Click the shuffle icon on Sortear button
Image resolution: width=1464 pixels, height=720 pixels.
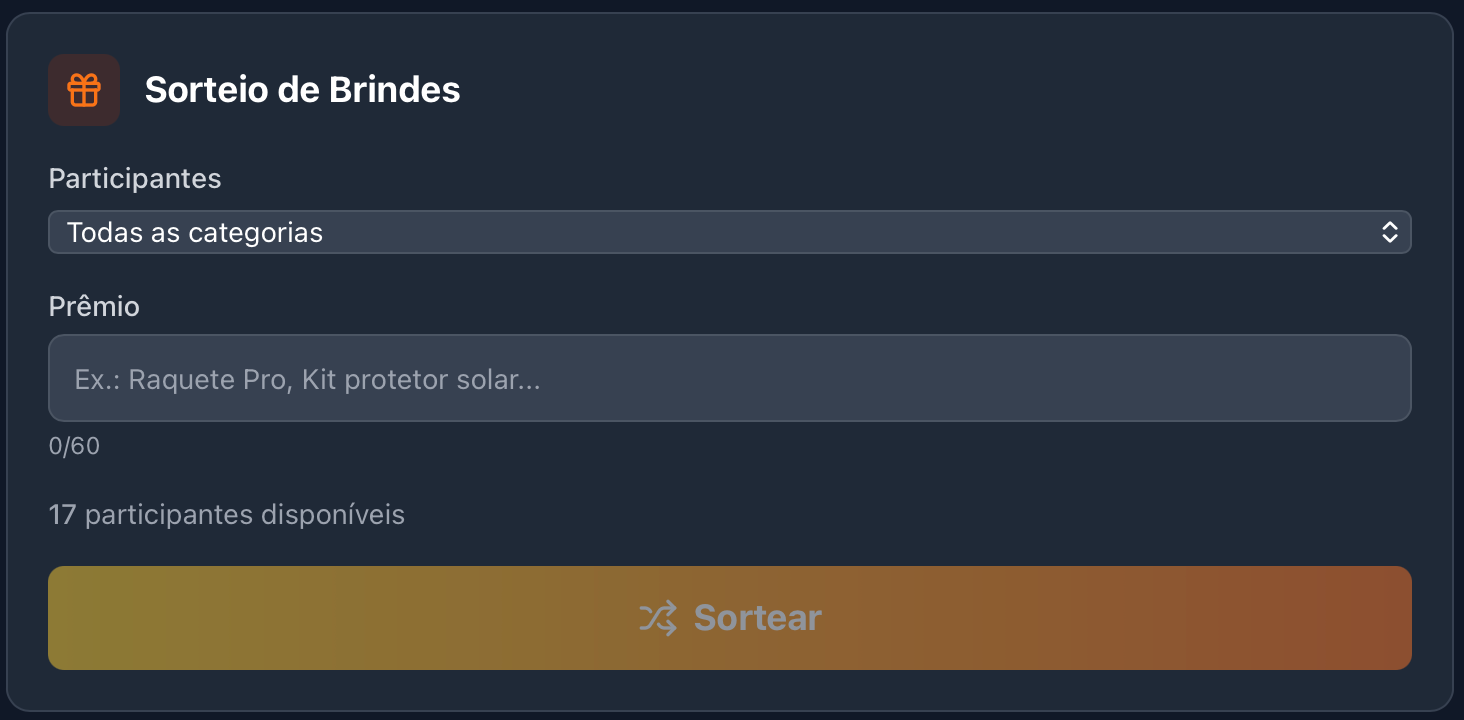(x=658, y=618)
